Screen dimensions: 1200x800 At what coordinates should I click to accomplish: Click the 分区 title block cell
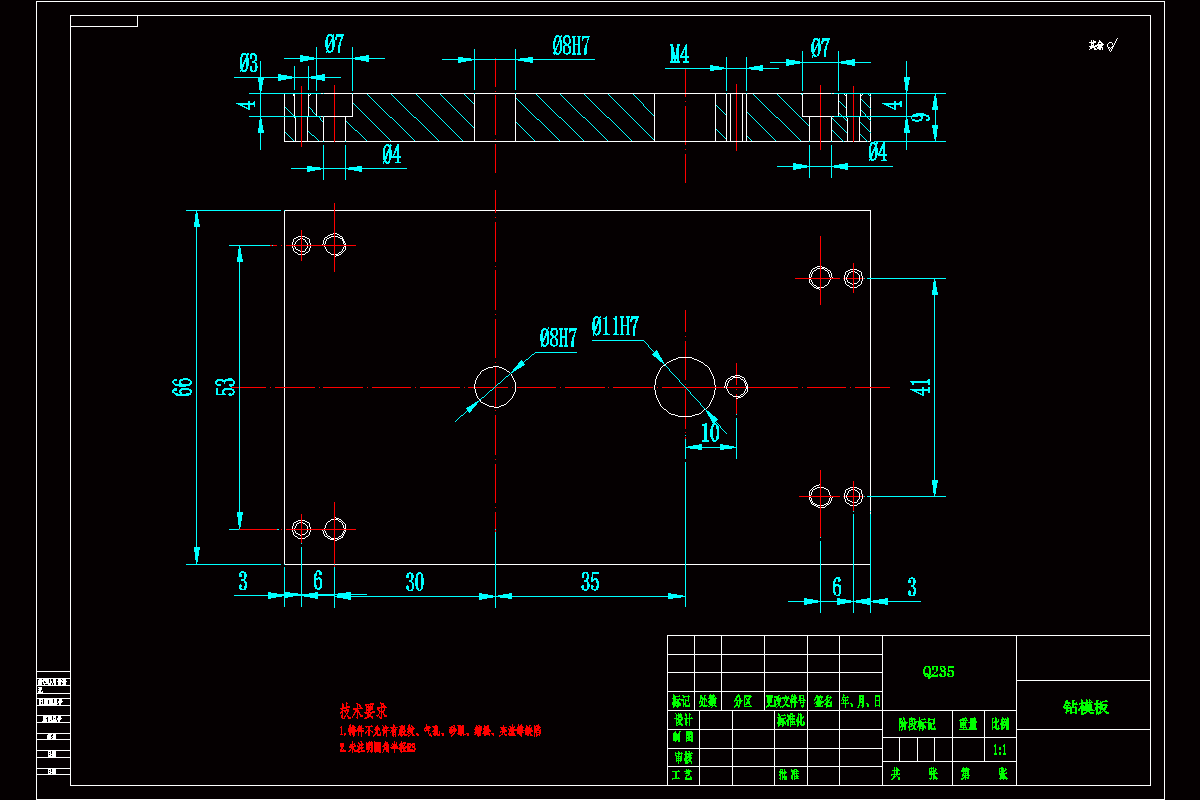[x=742, y=702]
